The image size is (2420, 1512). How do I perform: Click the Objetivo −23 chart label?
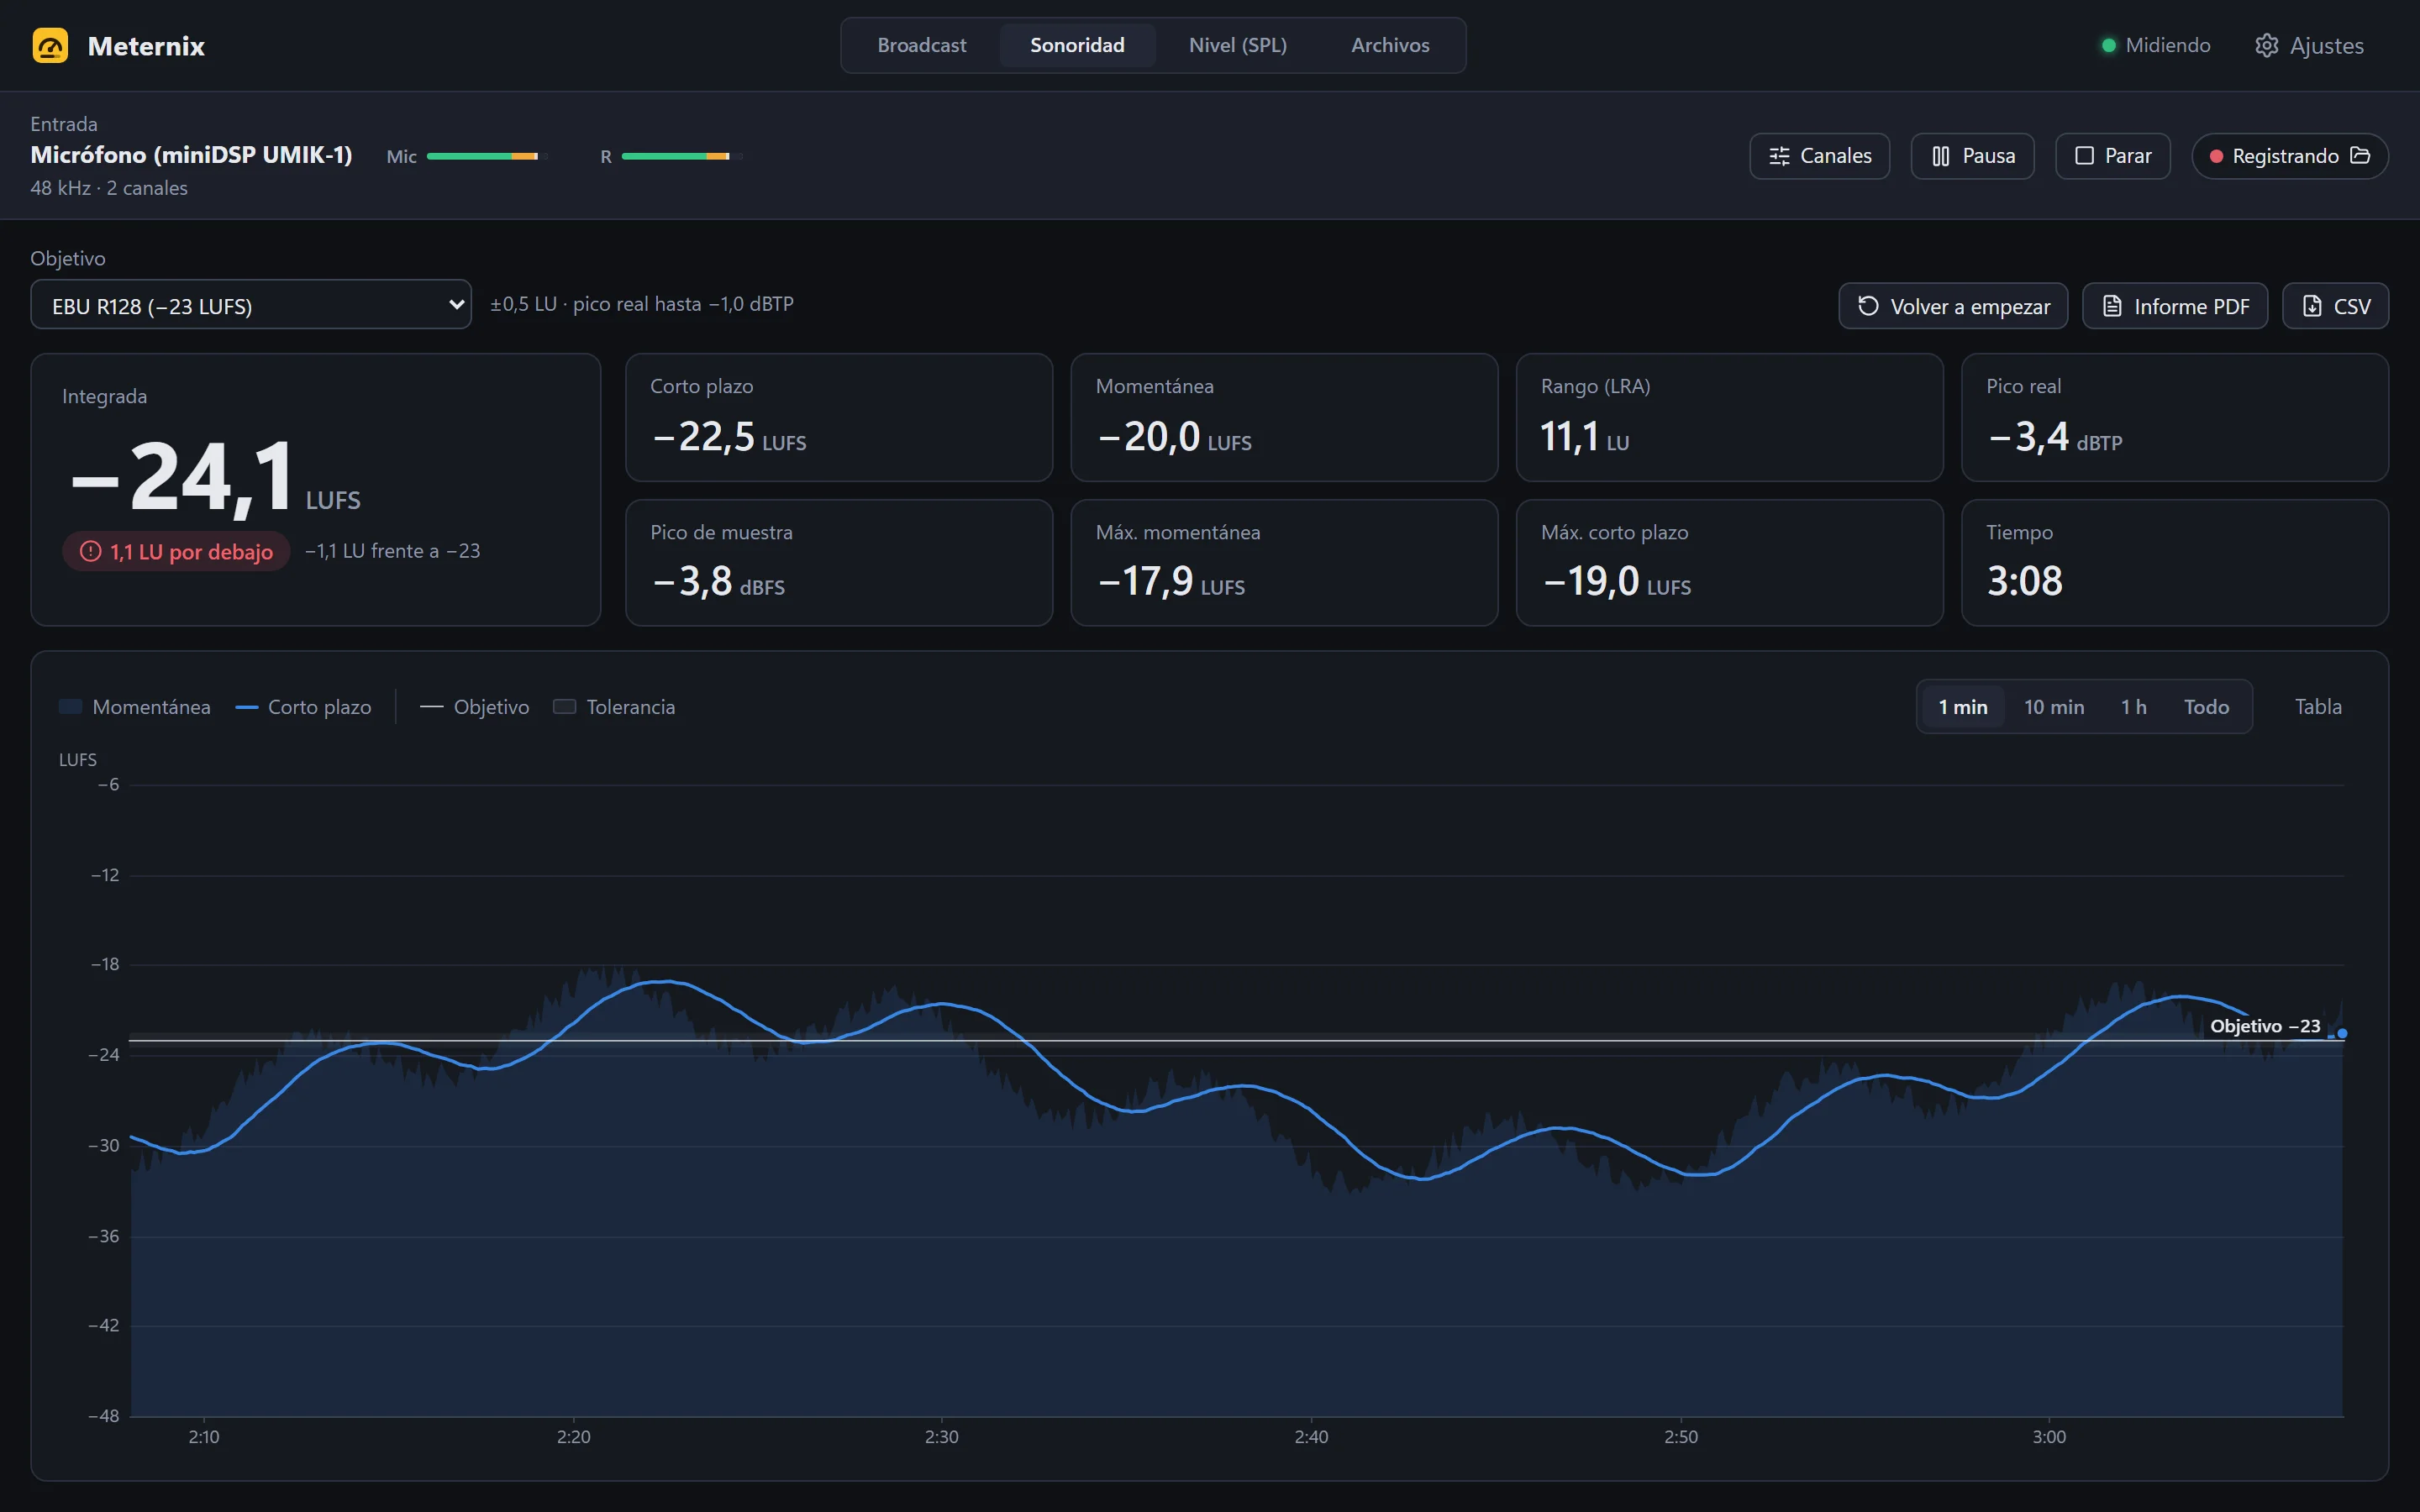[2265, 1026]
